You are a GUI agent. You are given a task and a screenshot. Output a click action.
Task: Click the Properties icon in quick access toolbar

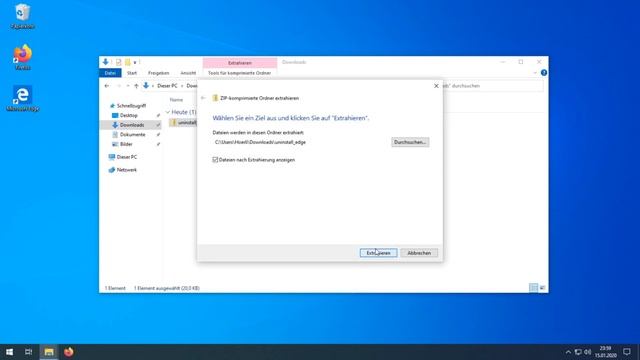pos(118,62)
